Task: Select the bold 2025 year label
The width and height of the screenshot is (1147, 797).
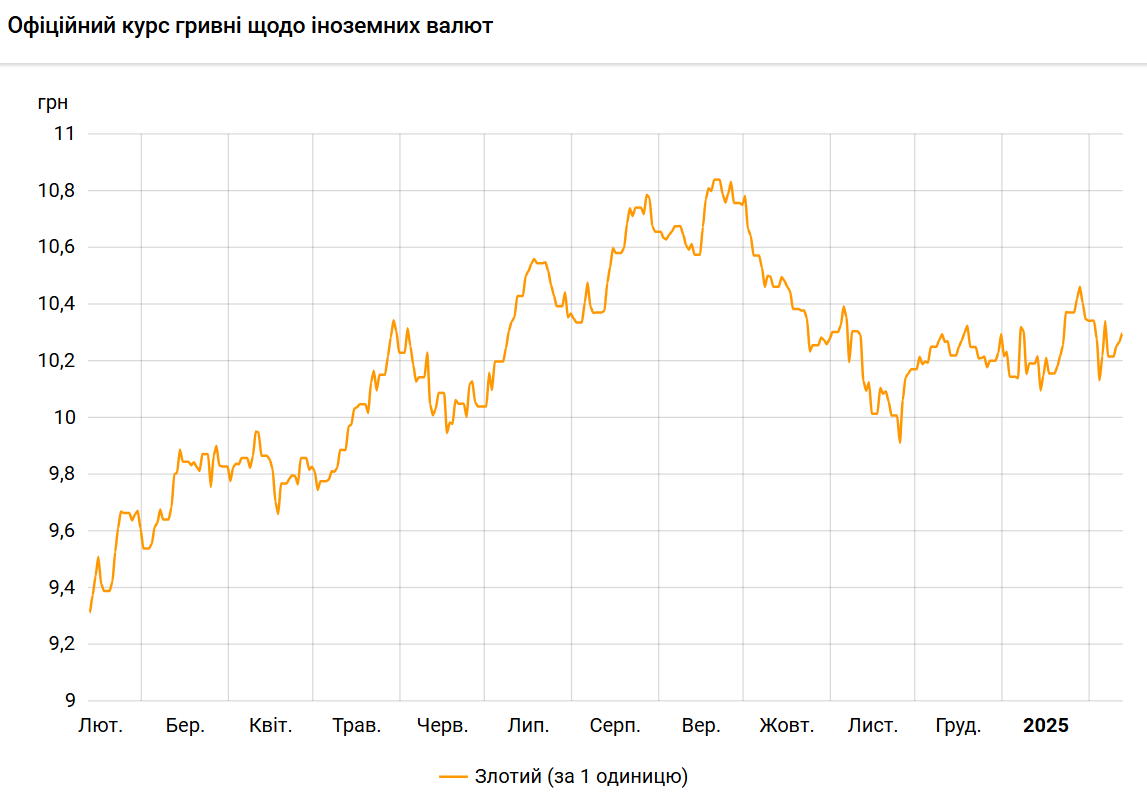Action: [x=1045, y=726]
